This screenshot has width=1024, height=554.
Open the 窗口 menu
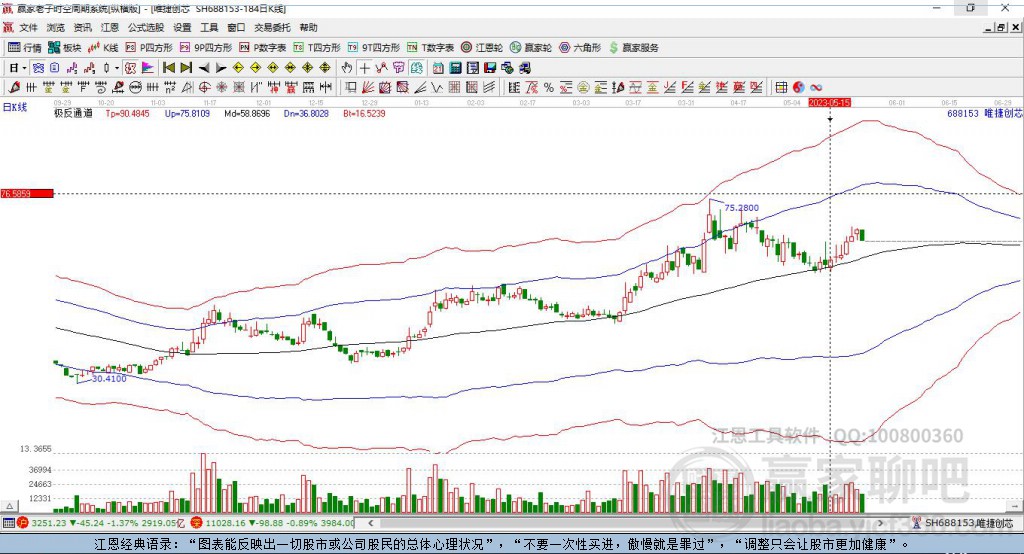click(x=236, y=27)
